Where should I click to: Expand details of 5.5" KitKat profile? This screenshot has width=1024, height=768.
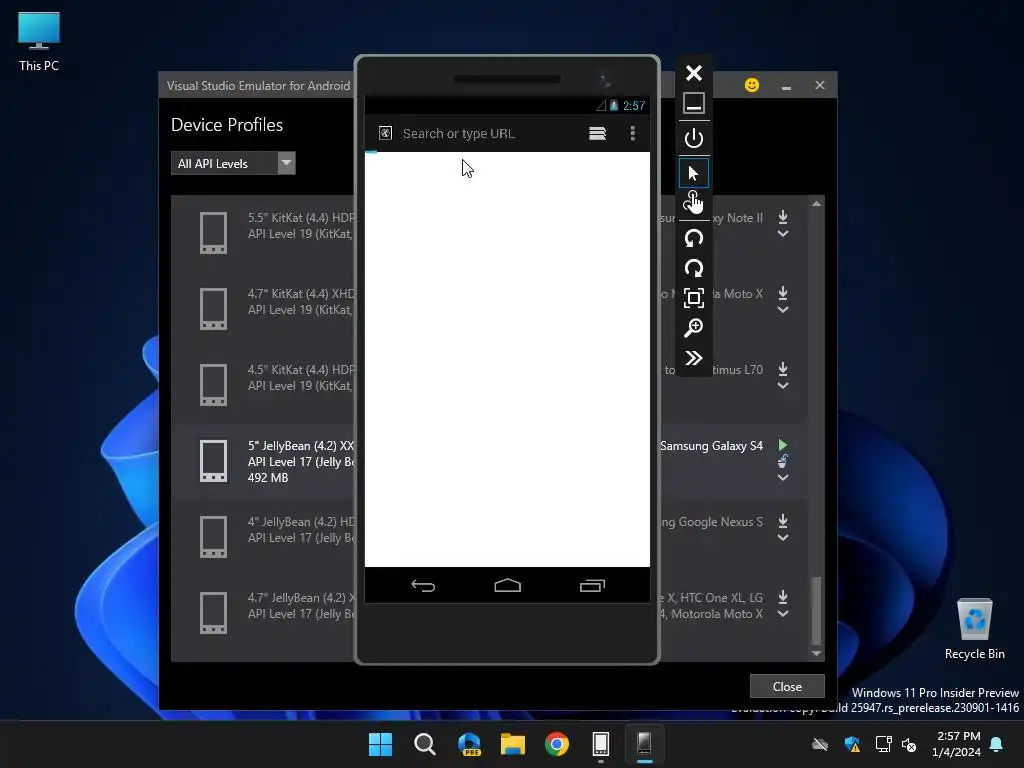(783, 234)
